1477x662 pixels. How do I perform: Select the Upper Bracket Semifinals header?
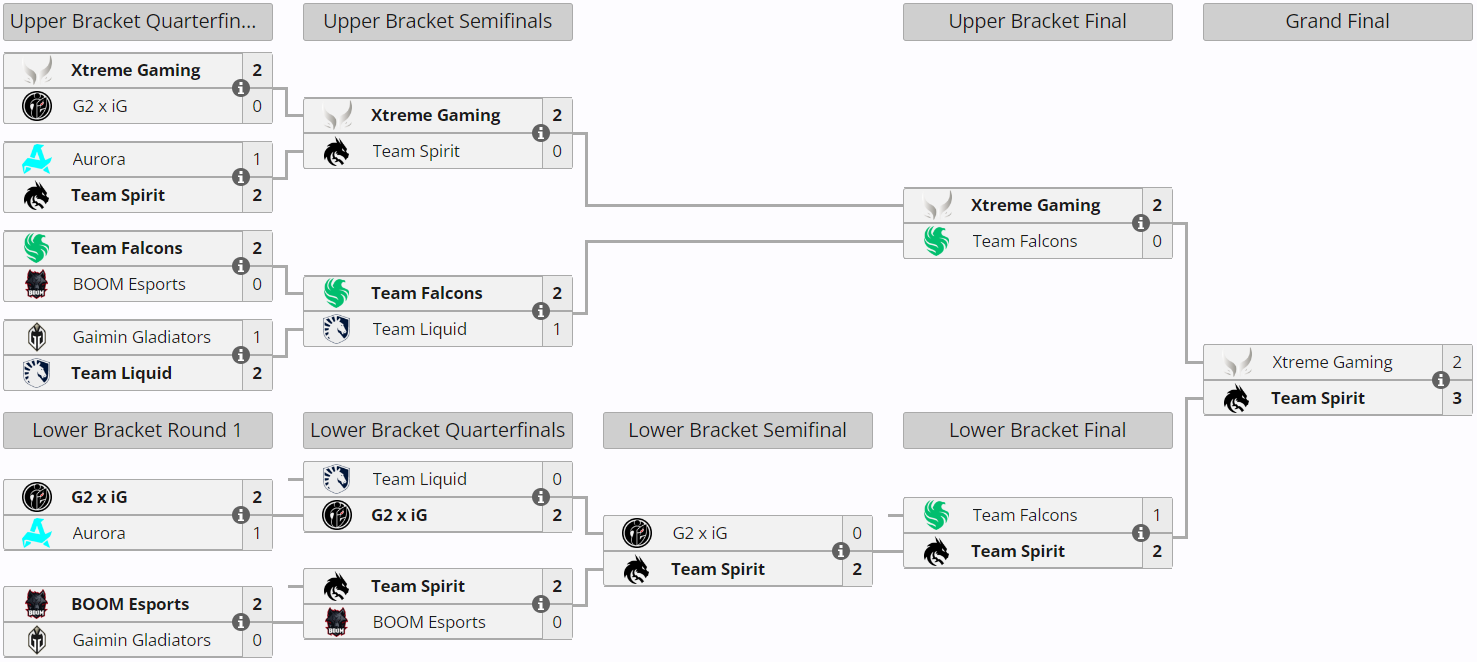tap(438, 22)
